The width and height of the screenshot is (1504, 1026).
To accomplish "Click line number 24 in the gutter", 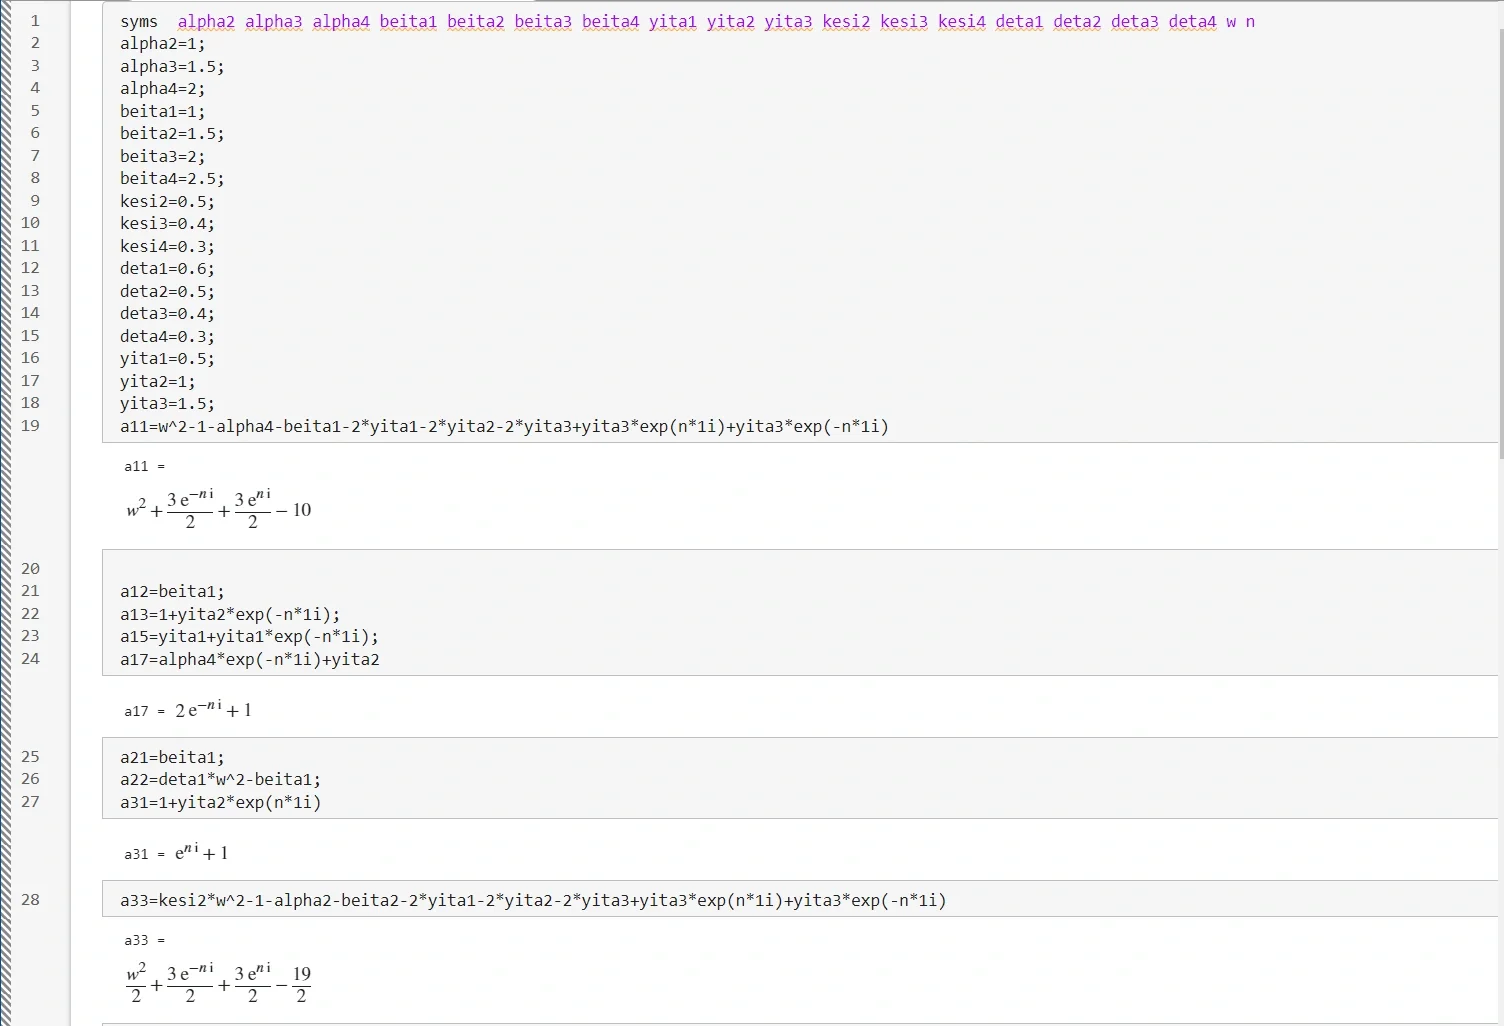I will [x=30, y=659].
